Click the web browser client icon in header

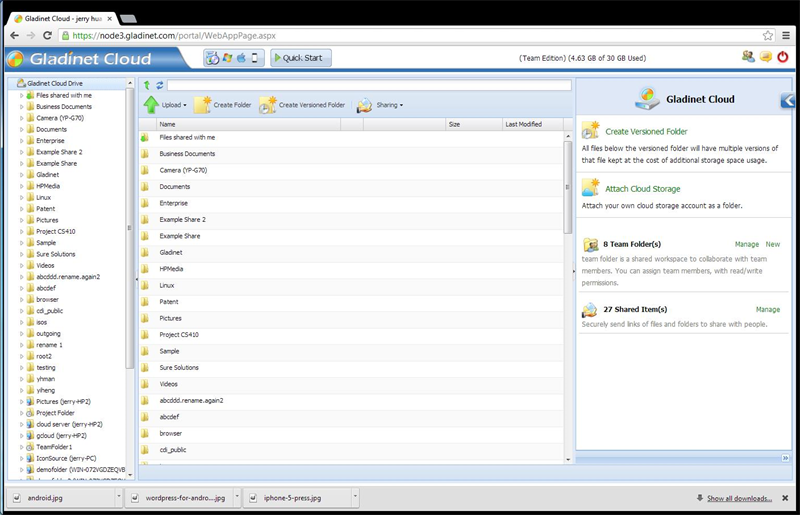(x=212, y=58)
